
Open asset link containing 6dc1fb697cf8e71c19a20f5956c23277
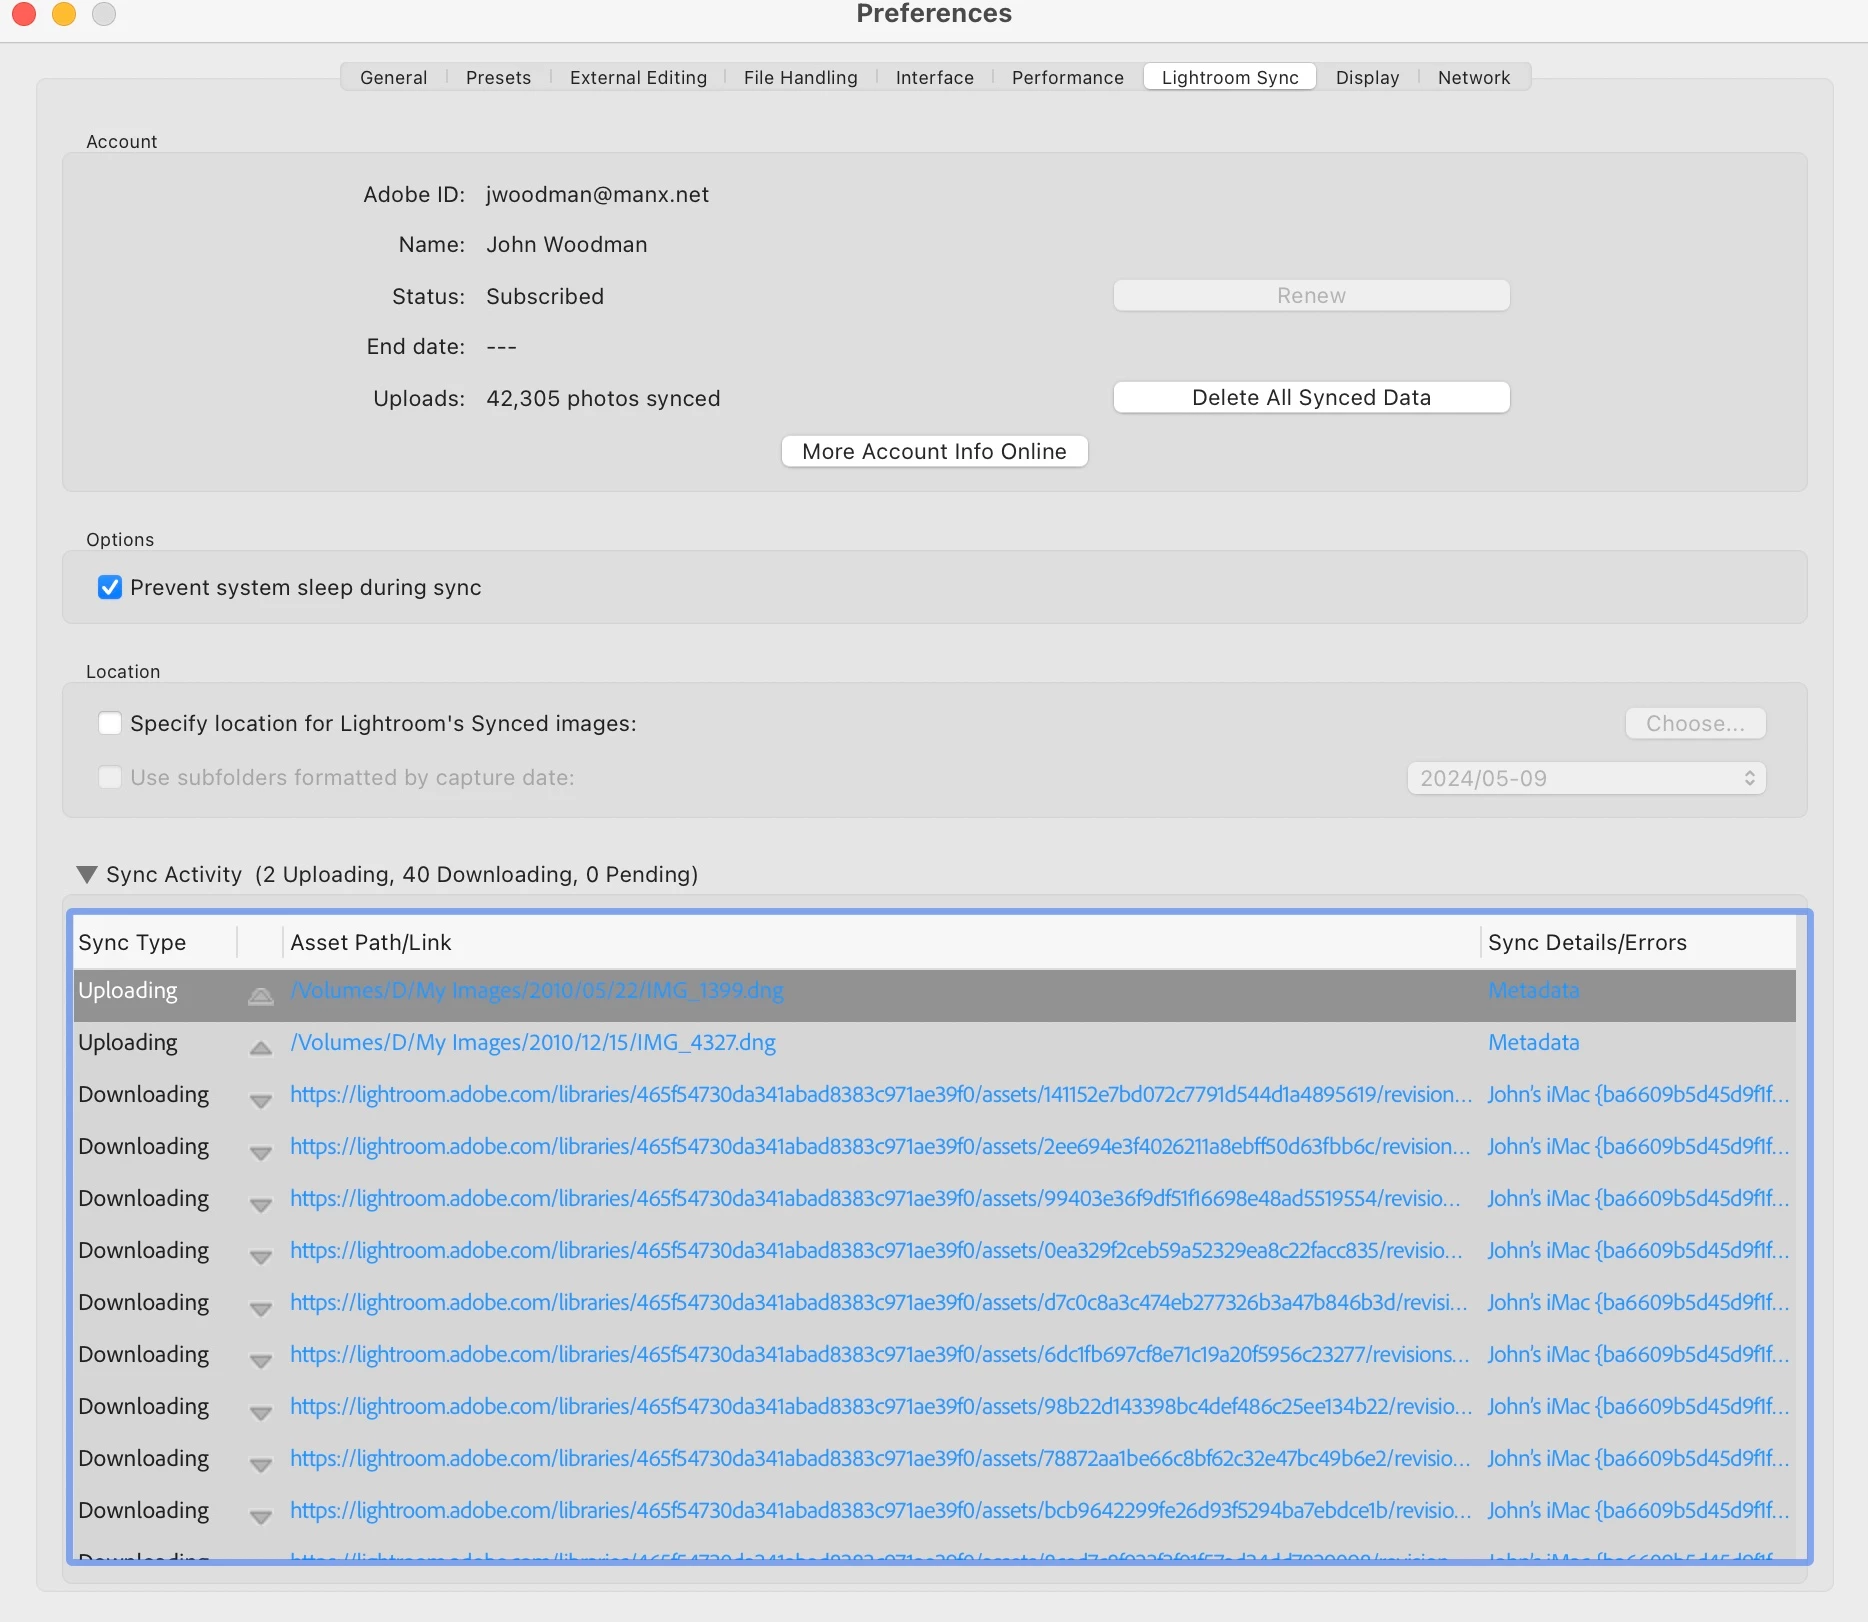pos(880,1355)
